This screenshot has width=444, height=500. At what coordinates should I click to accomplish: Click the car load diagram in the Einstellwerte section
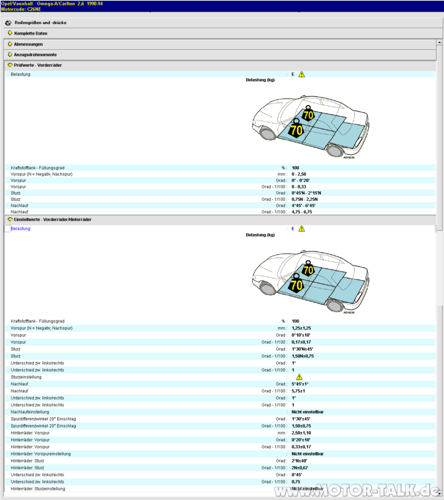coord(310,282)
